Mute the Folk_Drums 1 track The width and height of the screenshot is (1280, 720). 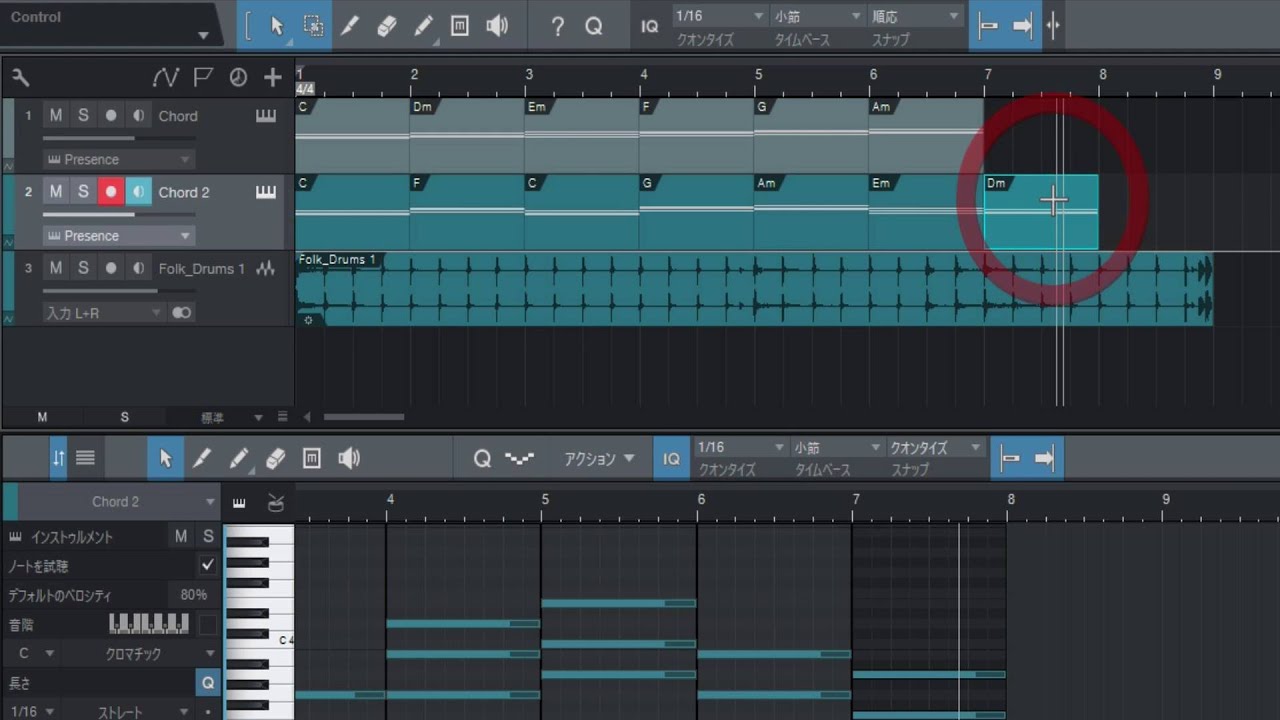click(56, 268)
